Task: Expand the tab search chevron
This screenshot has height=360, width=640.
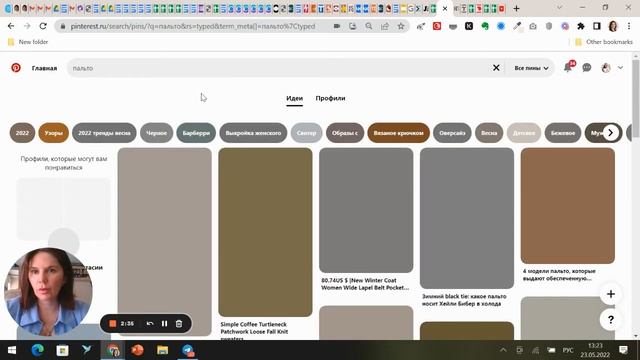Action: click(x=560, y=8)
